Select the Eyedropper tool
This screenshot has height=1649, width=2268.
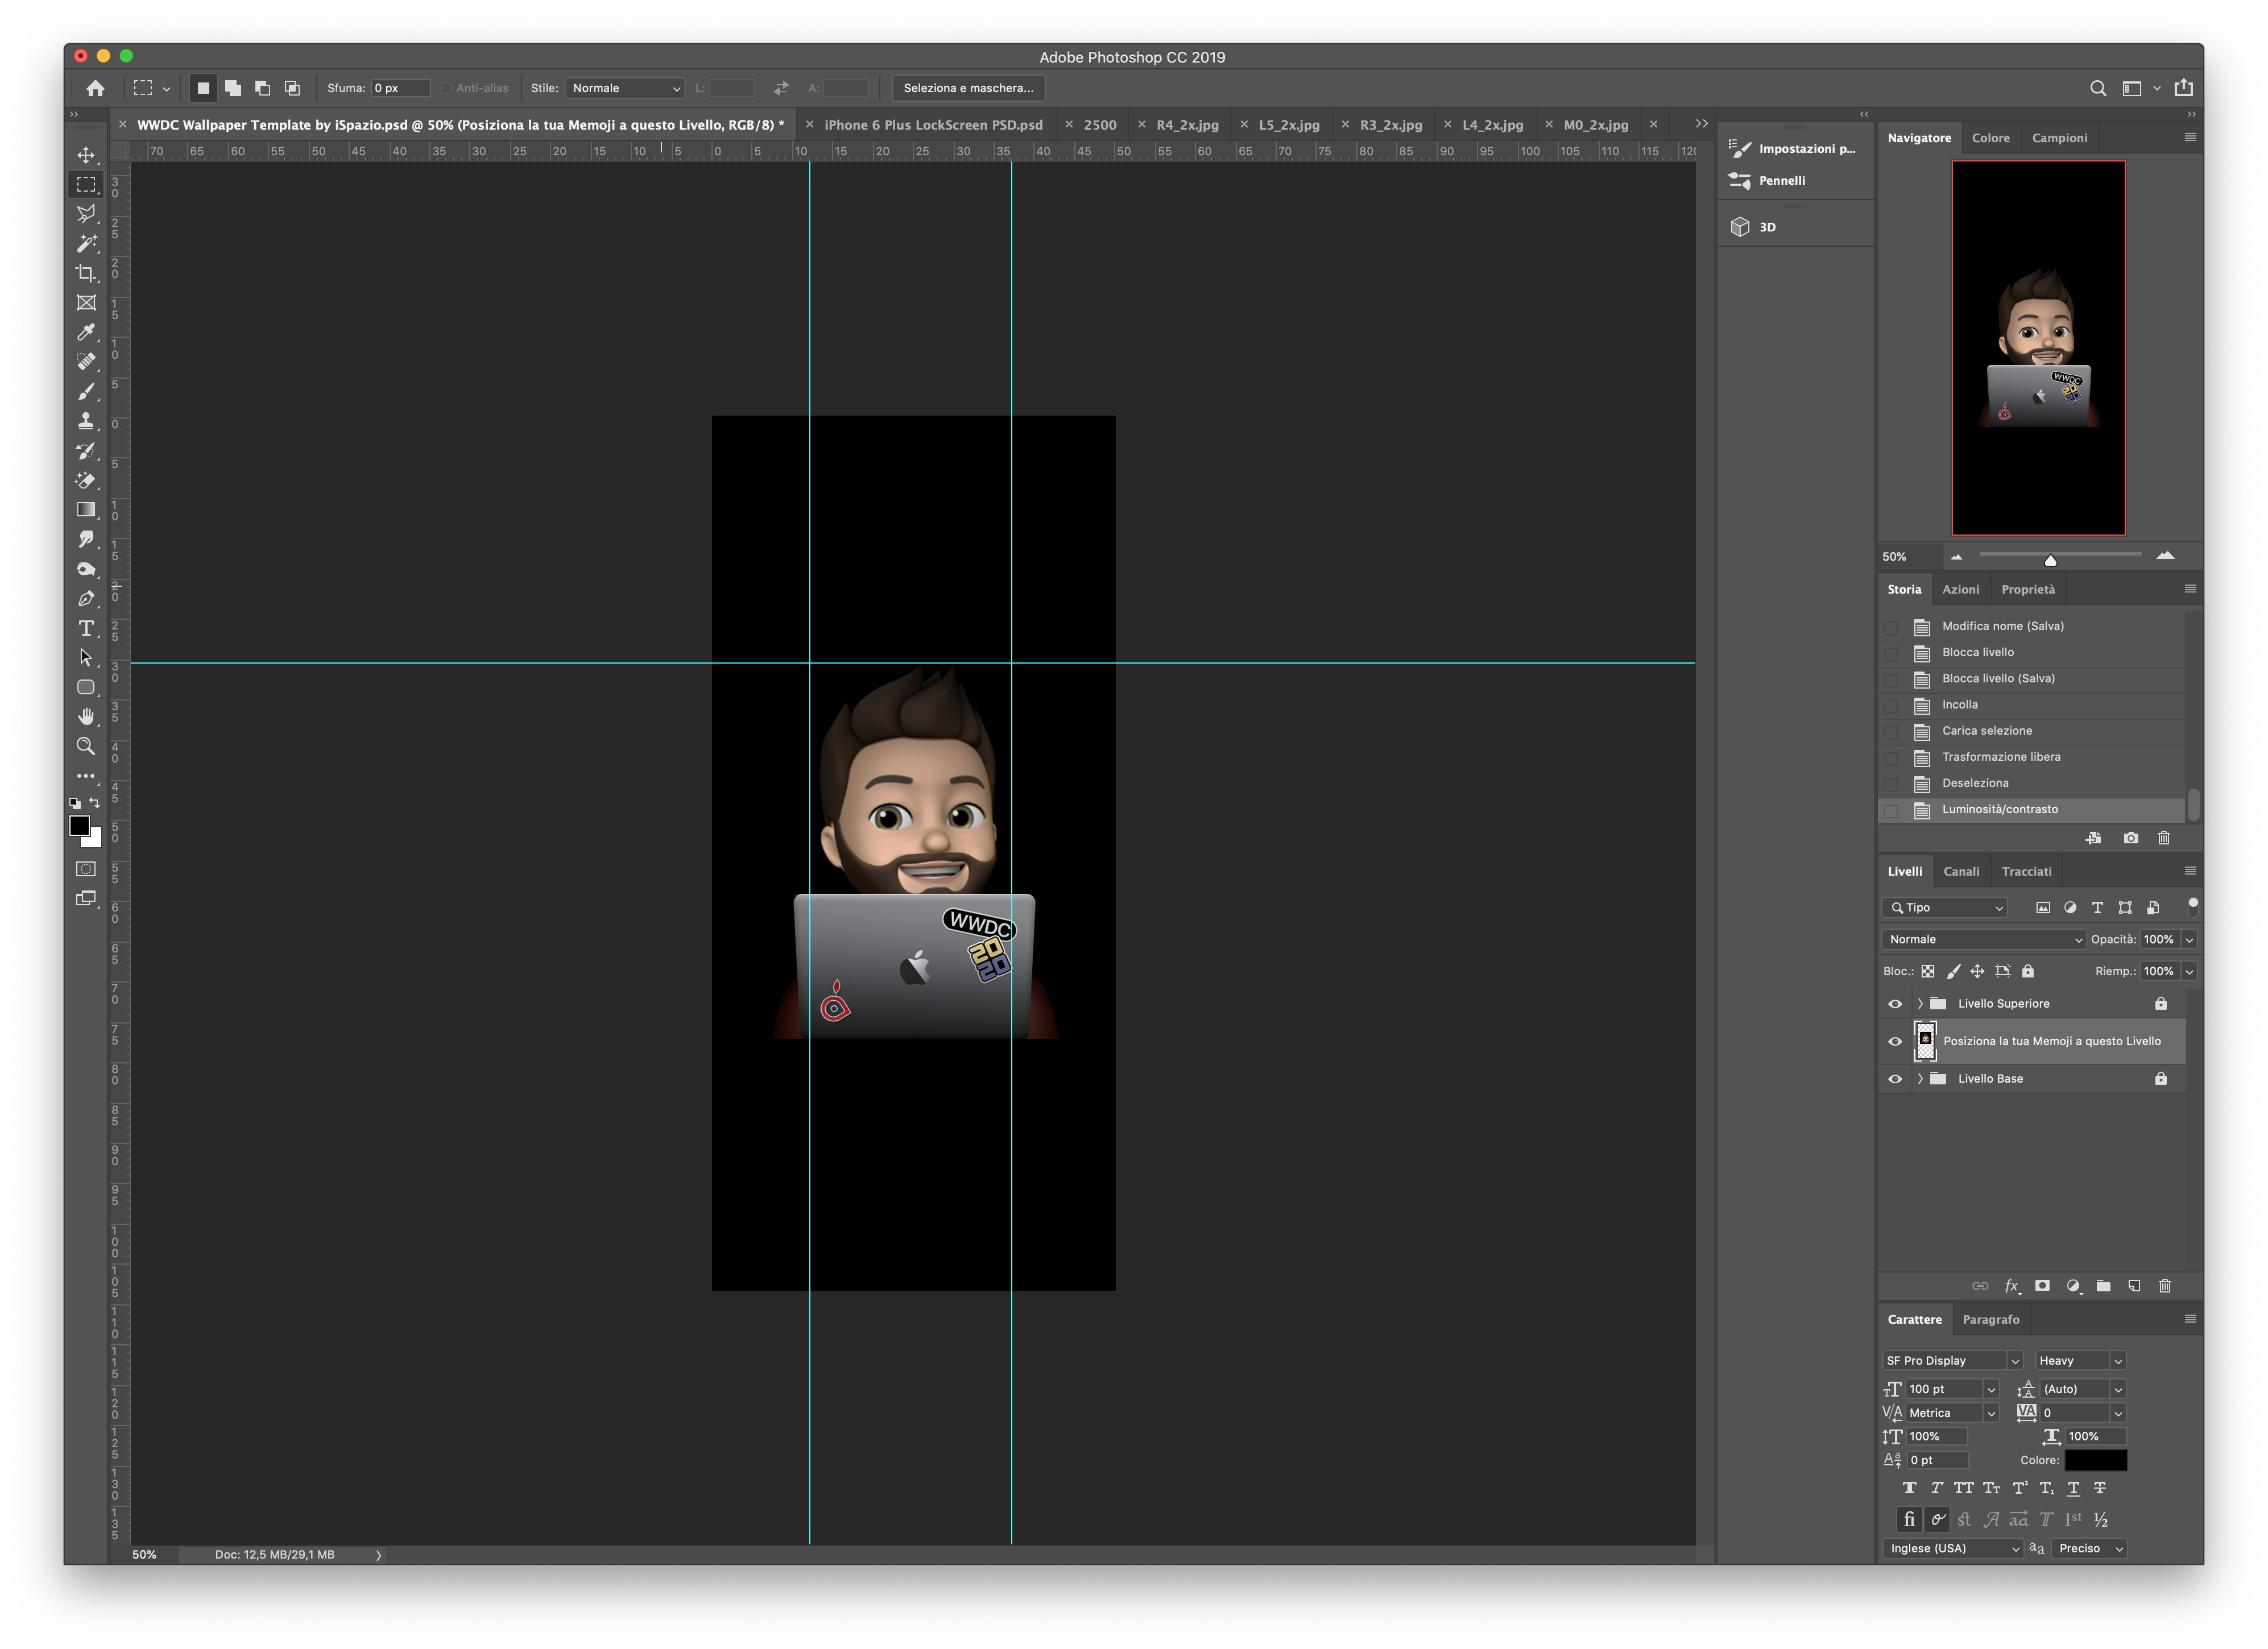[x=87, y=332]
